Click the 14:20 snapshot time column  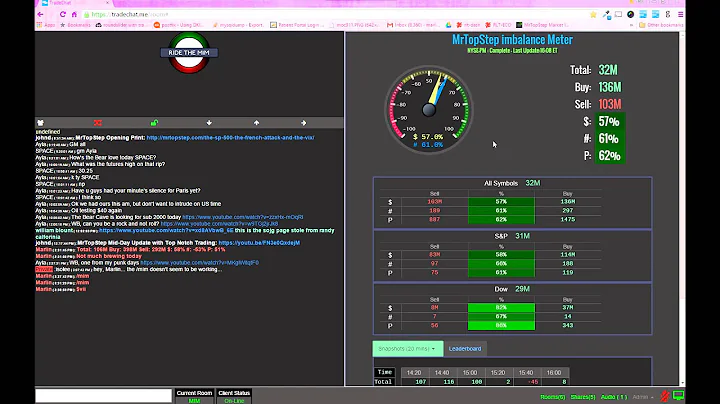[414, 373]
